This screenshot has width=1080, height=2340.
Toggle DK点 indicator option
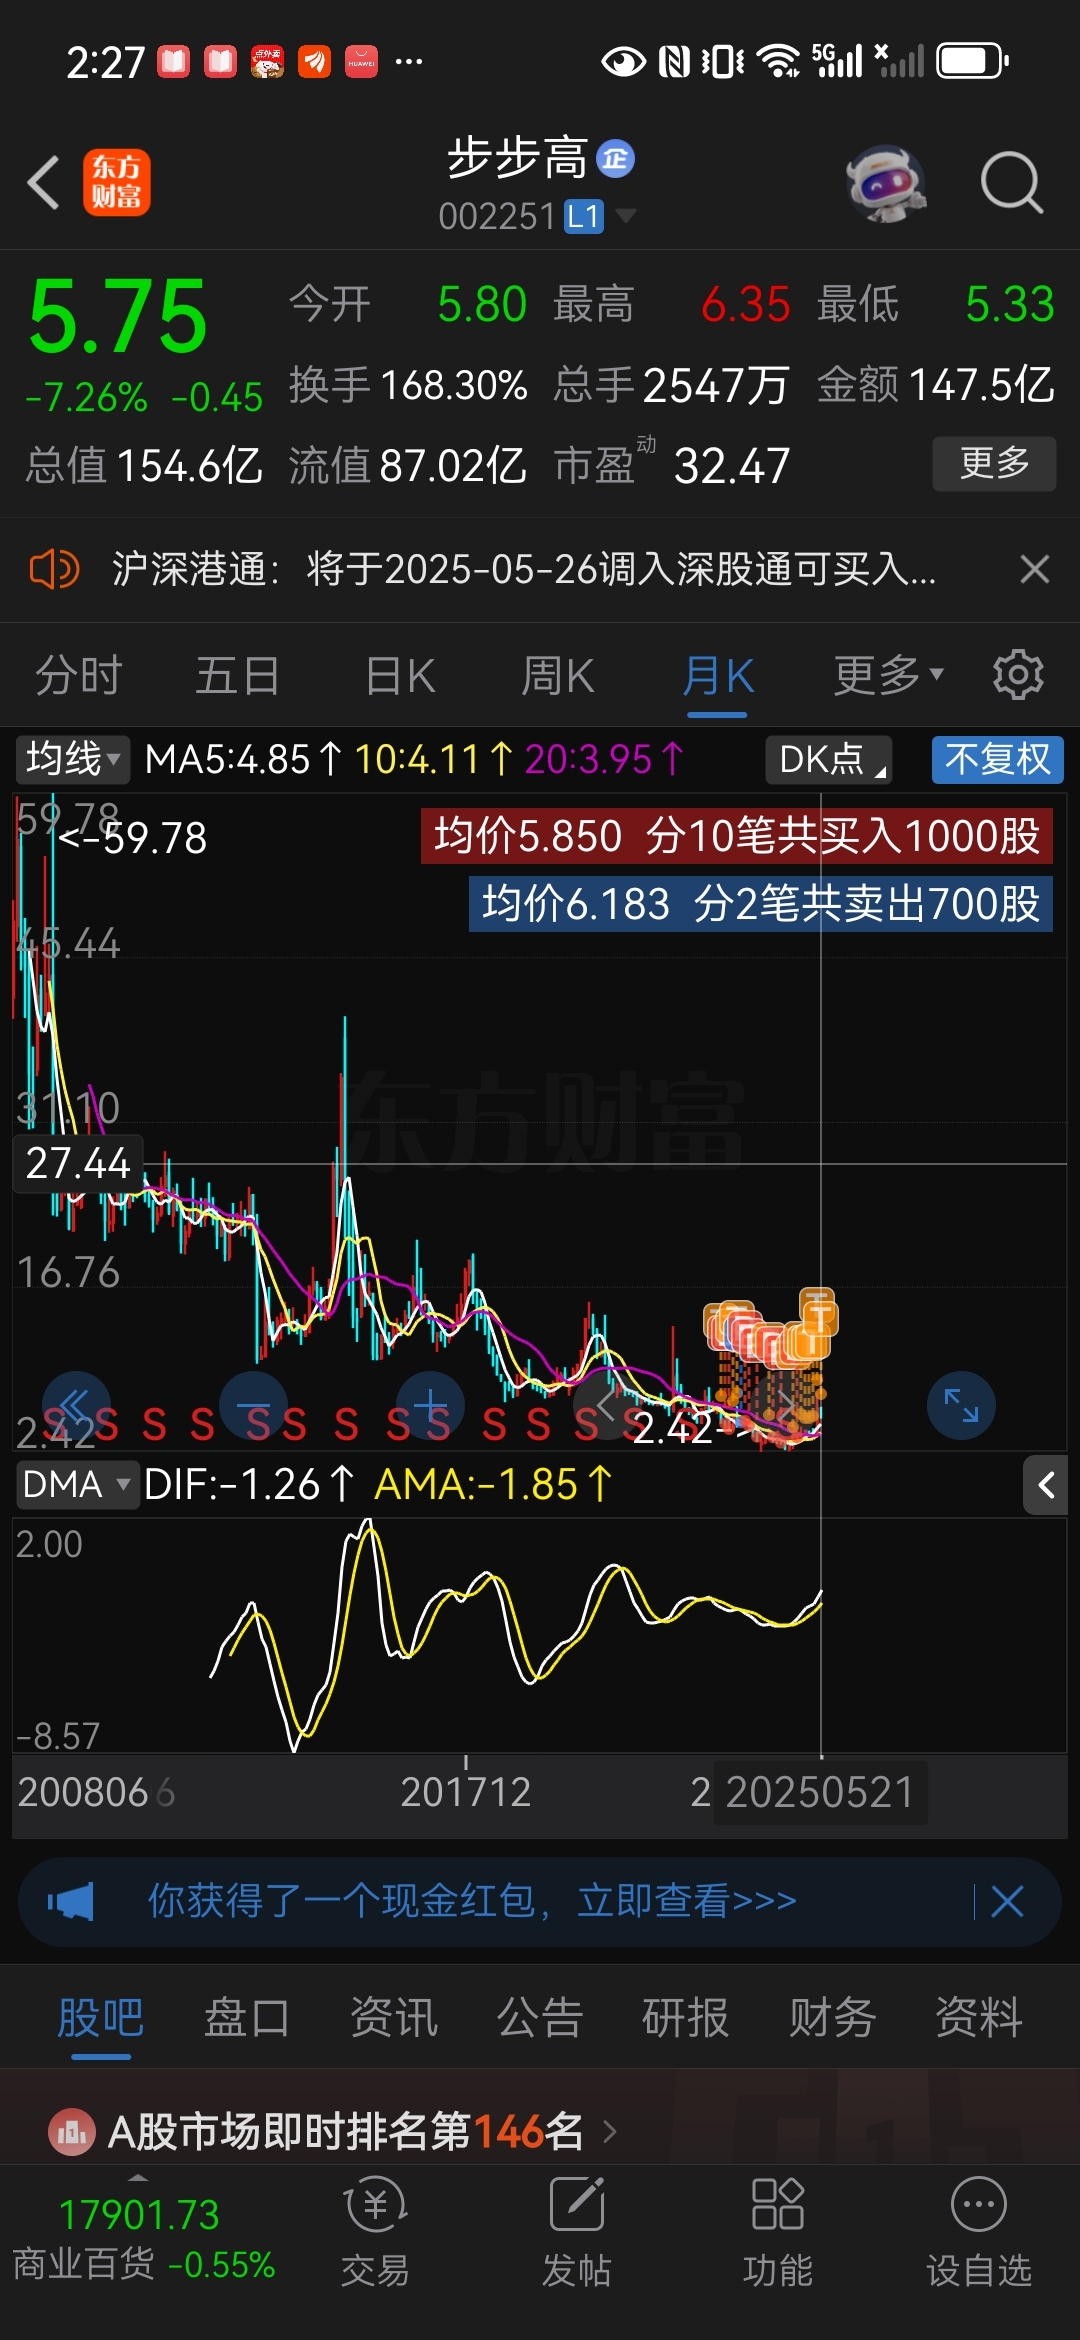tap(828, 759)
